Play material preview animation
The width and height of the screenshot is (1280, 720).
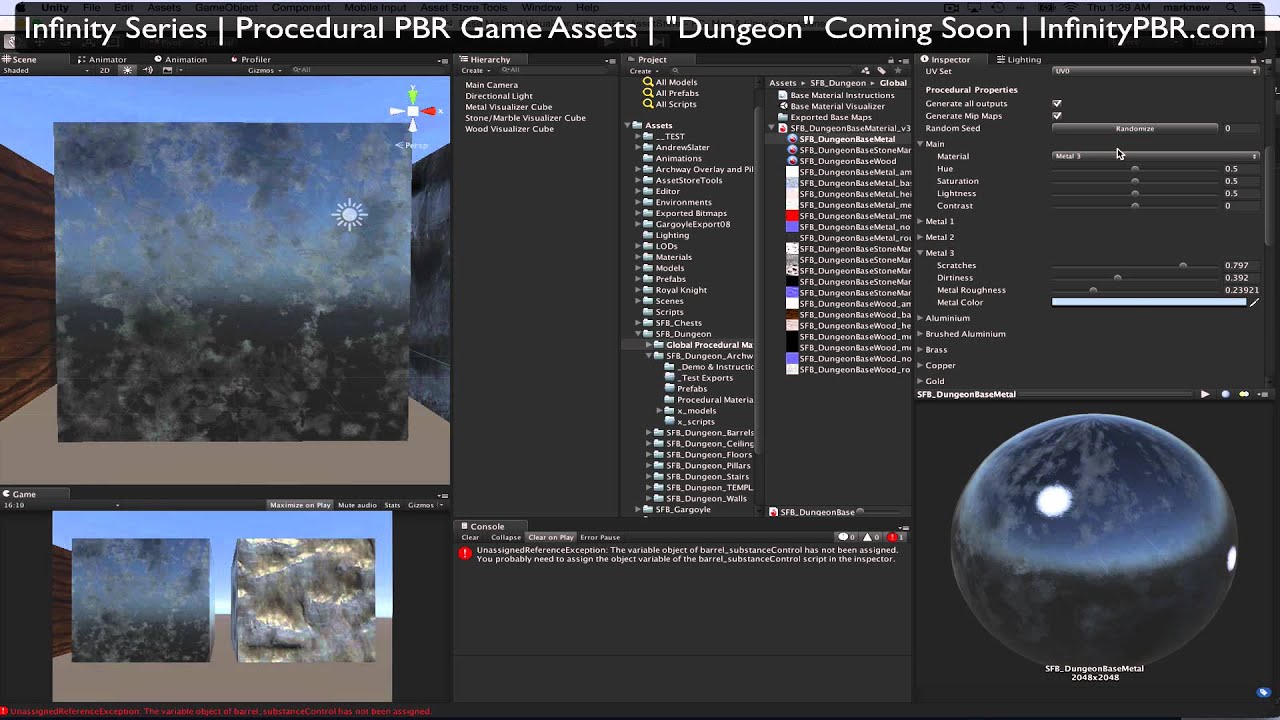[1205, 394]
